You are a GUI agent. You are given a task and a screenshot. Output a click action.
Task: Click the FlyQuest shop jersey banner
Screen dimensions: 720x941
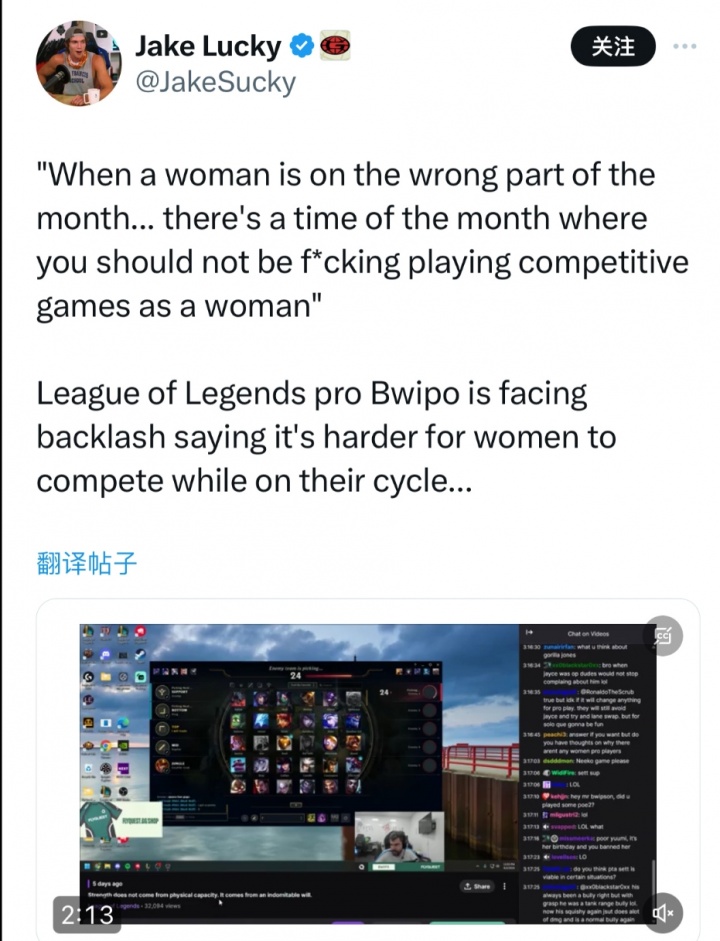[x=120, y=821]
